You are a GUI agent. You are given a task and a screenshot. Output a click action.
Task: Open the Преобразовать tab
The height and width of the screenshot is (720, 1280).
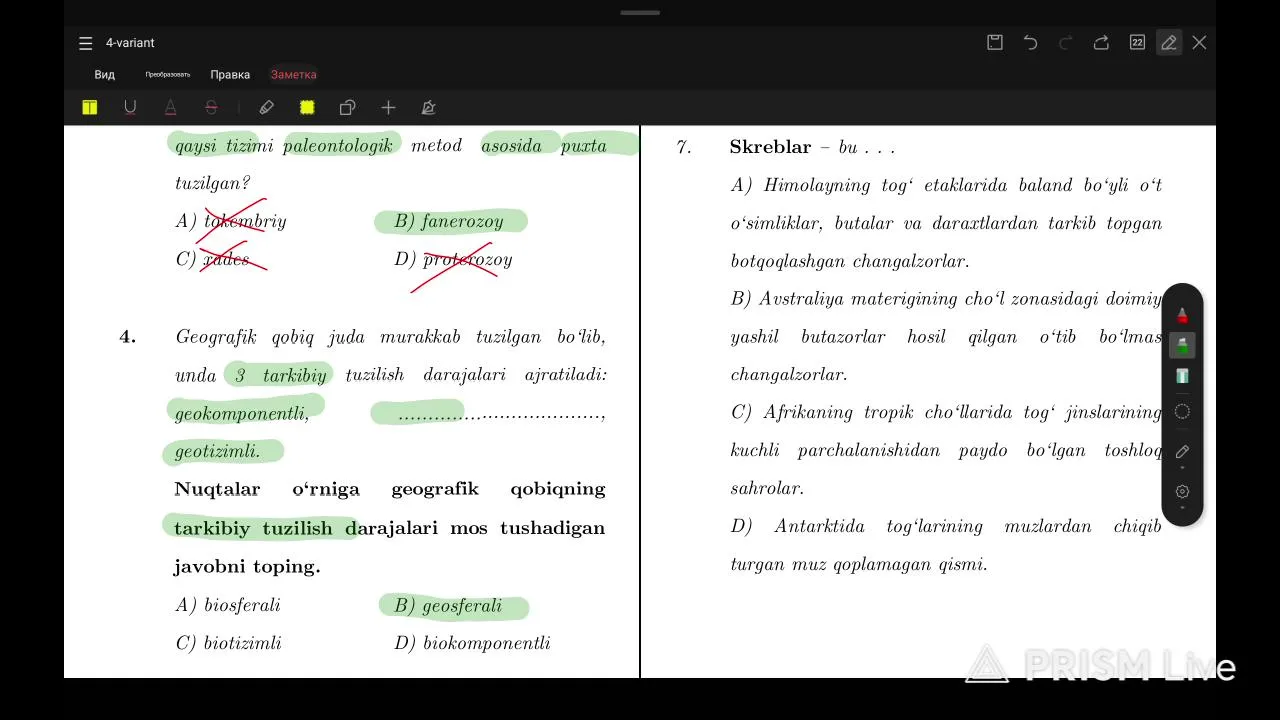[x=167, y=74]
